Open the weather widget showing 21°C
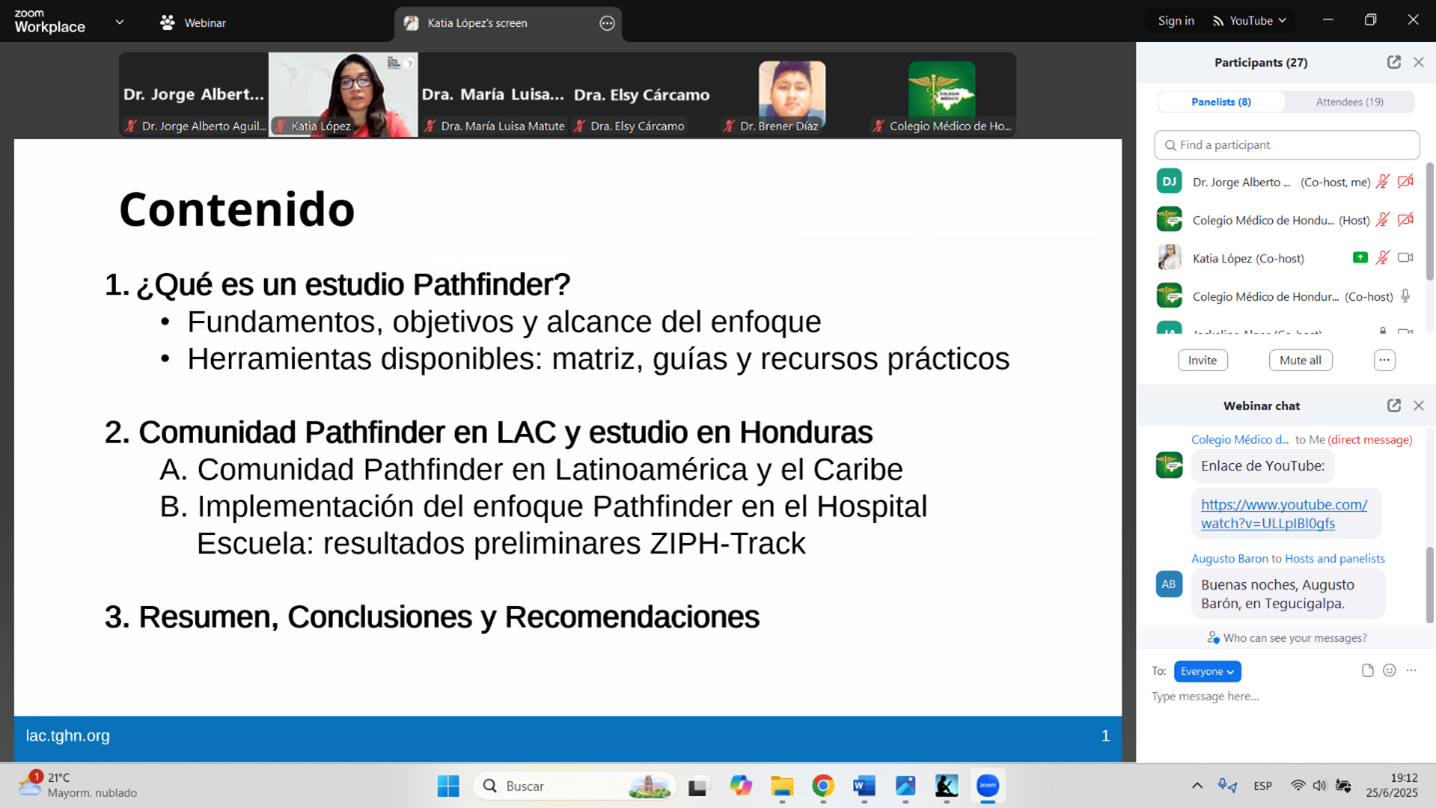Viewport: 1436px width, 808px height. [x=78, y=785]
